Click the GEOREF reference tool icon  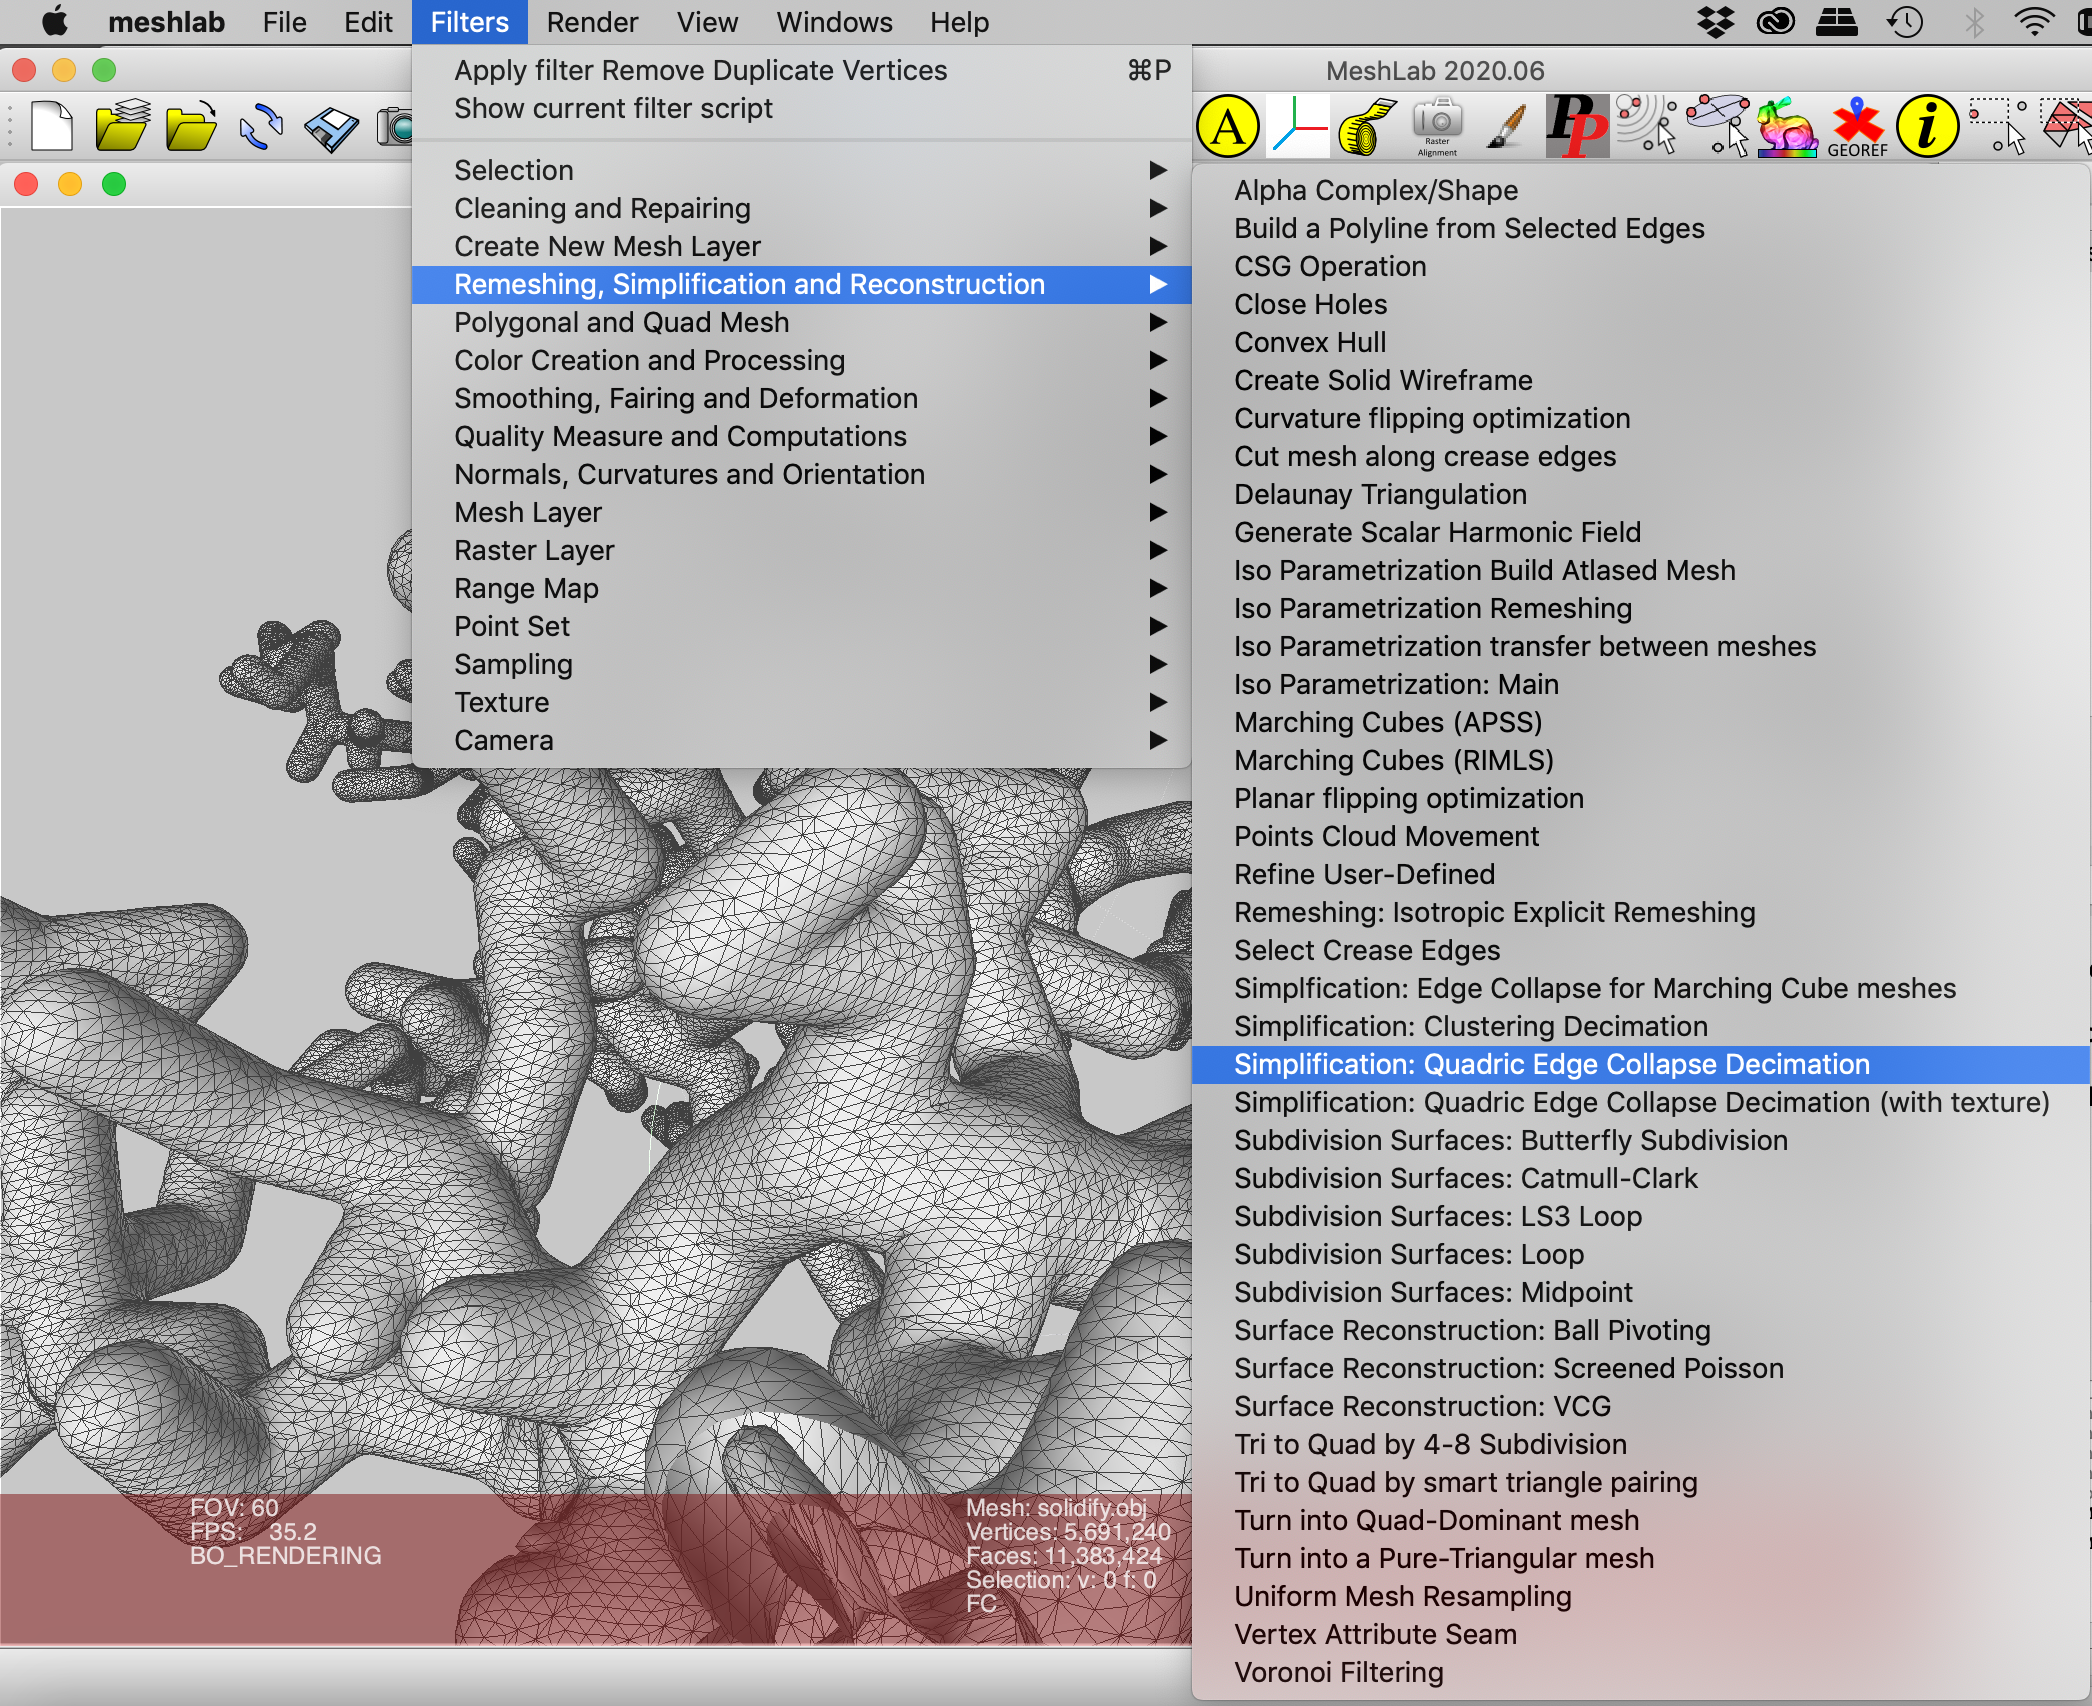pos(1857,127)
